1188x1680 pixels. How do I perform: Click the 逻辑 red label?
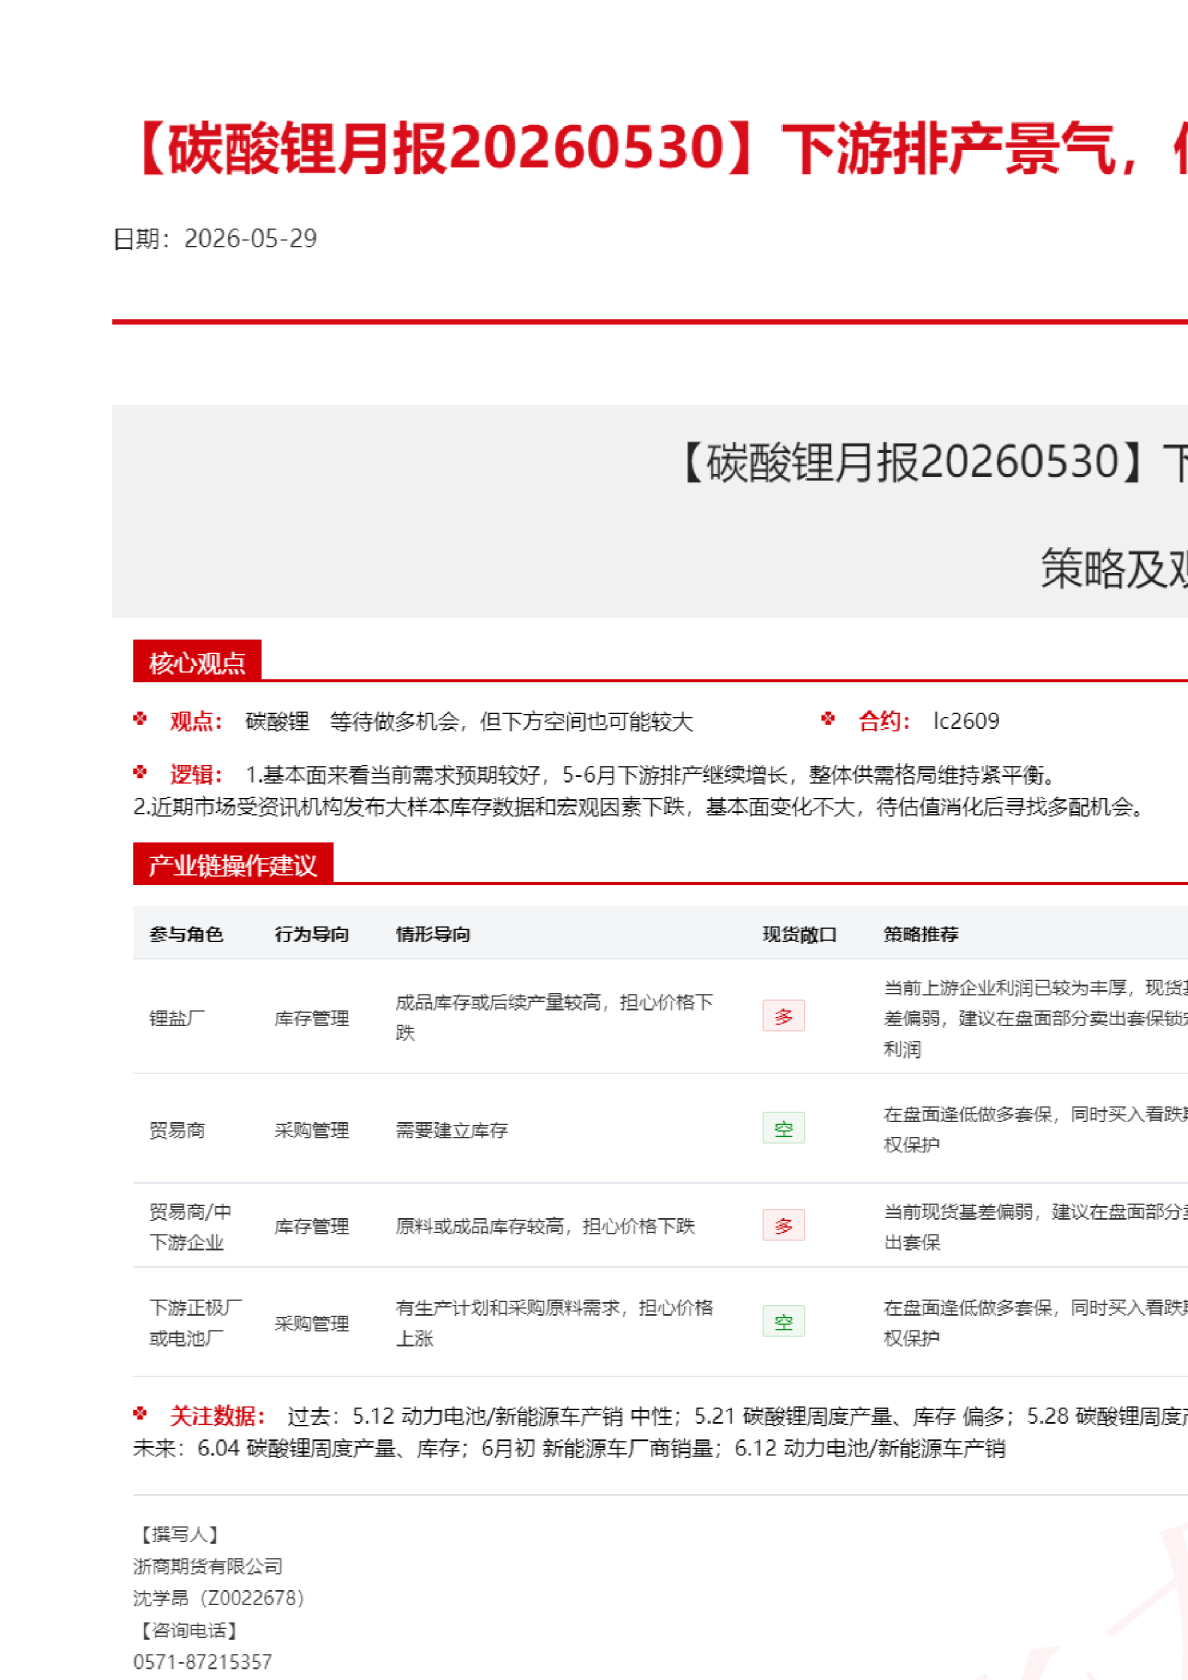[x=196, y=774]
